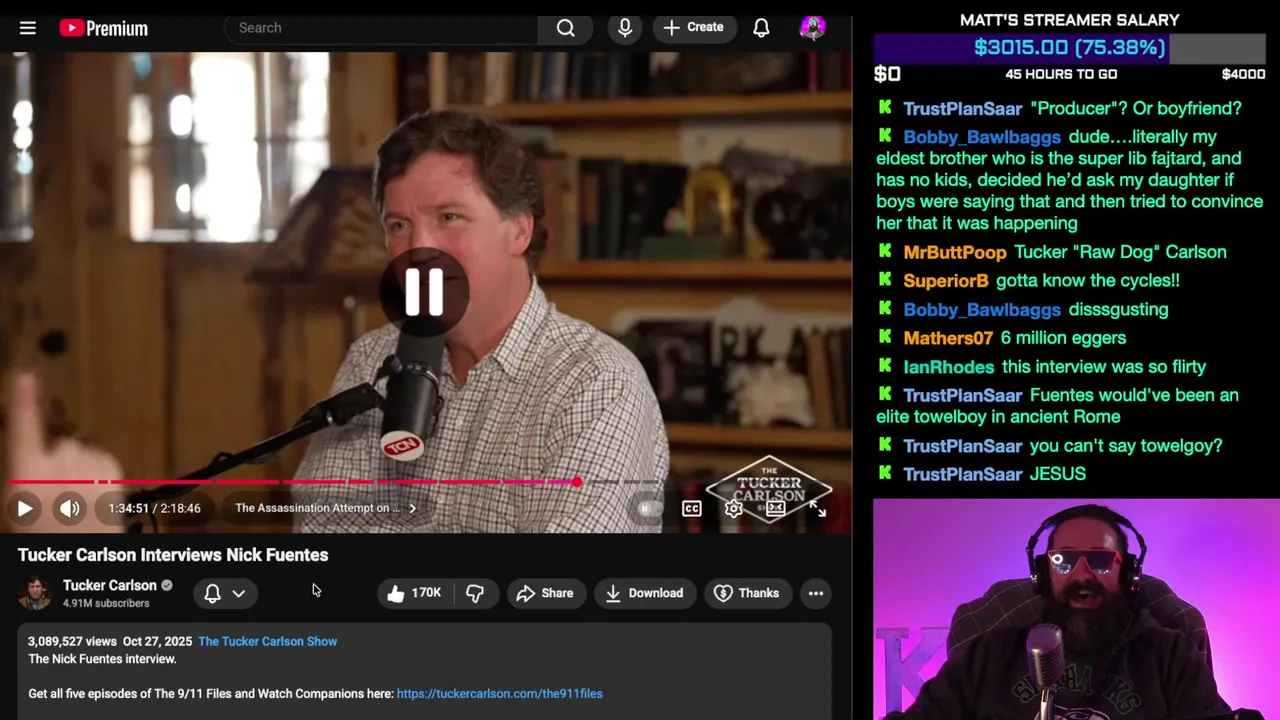Viewport: 1280px width, 720px height.
Task: Switch to theater mode view
Action: [776, 509]
